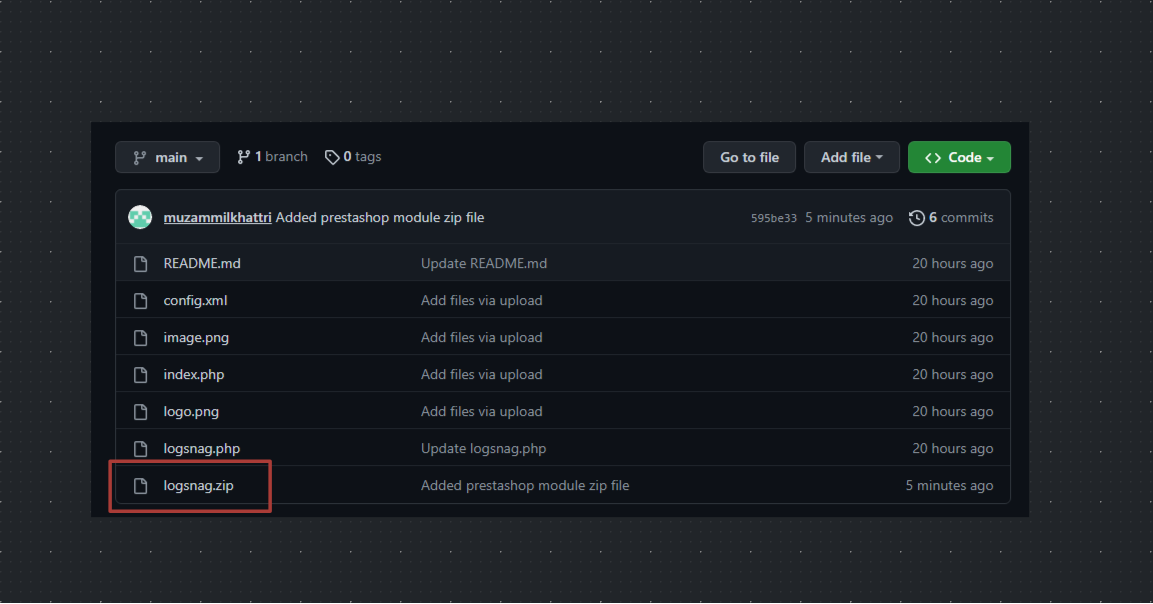Open the 1 branch link
This screenshot has width=1153, height=604.
click(272, 157)
